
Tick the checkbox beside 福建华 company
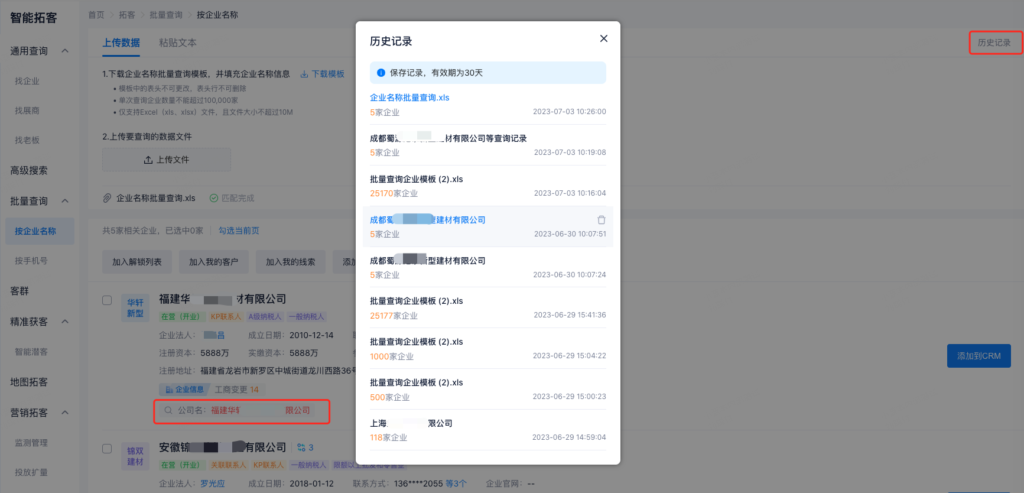(107, 299)
